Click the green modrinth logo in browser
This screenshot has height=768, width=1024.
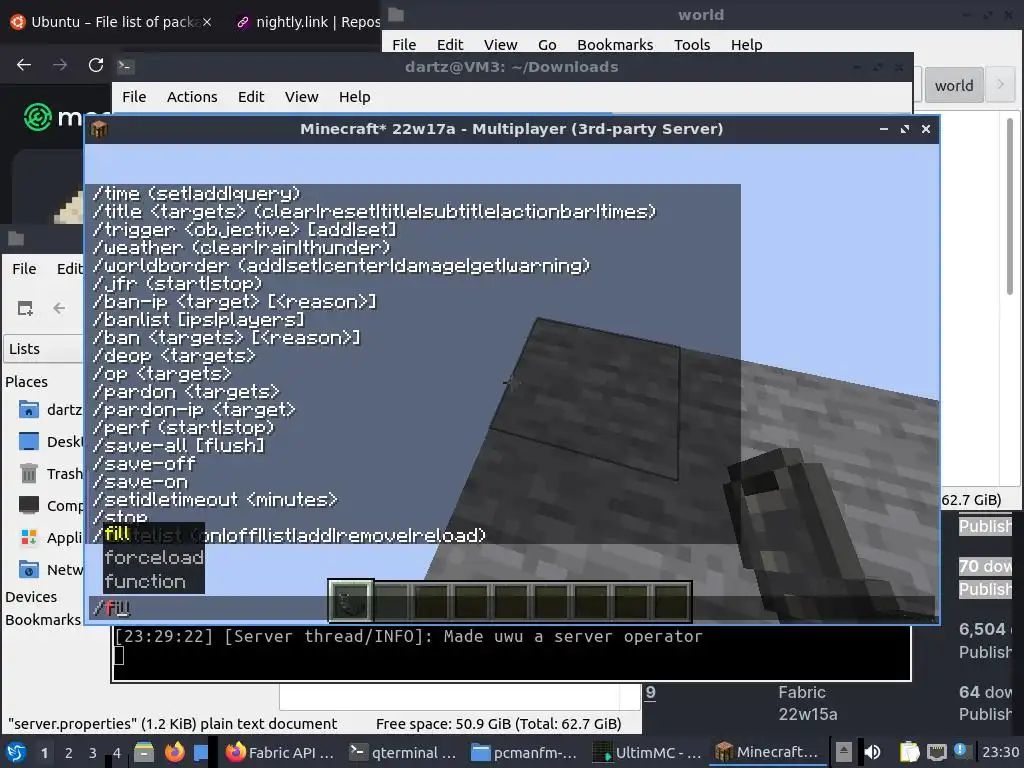click(38, 118)
